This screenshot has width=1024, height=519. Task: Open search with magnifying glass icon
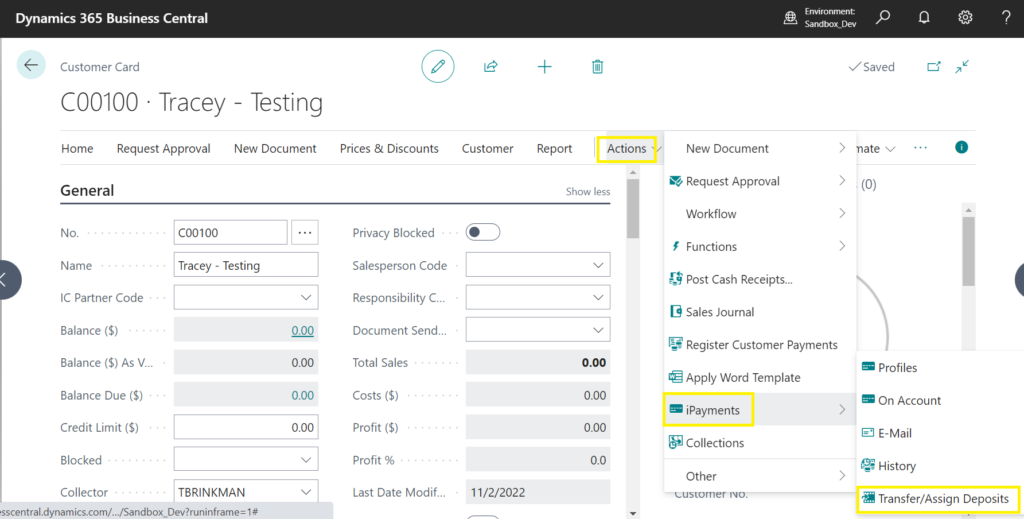pyautogui.click(x=883, y=18)
